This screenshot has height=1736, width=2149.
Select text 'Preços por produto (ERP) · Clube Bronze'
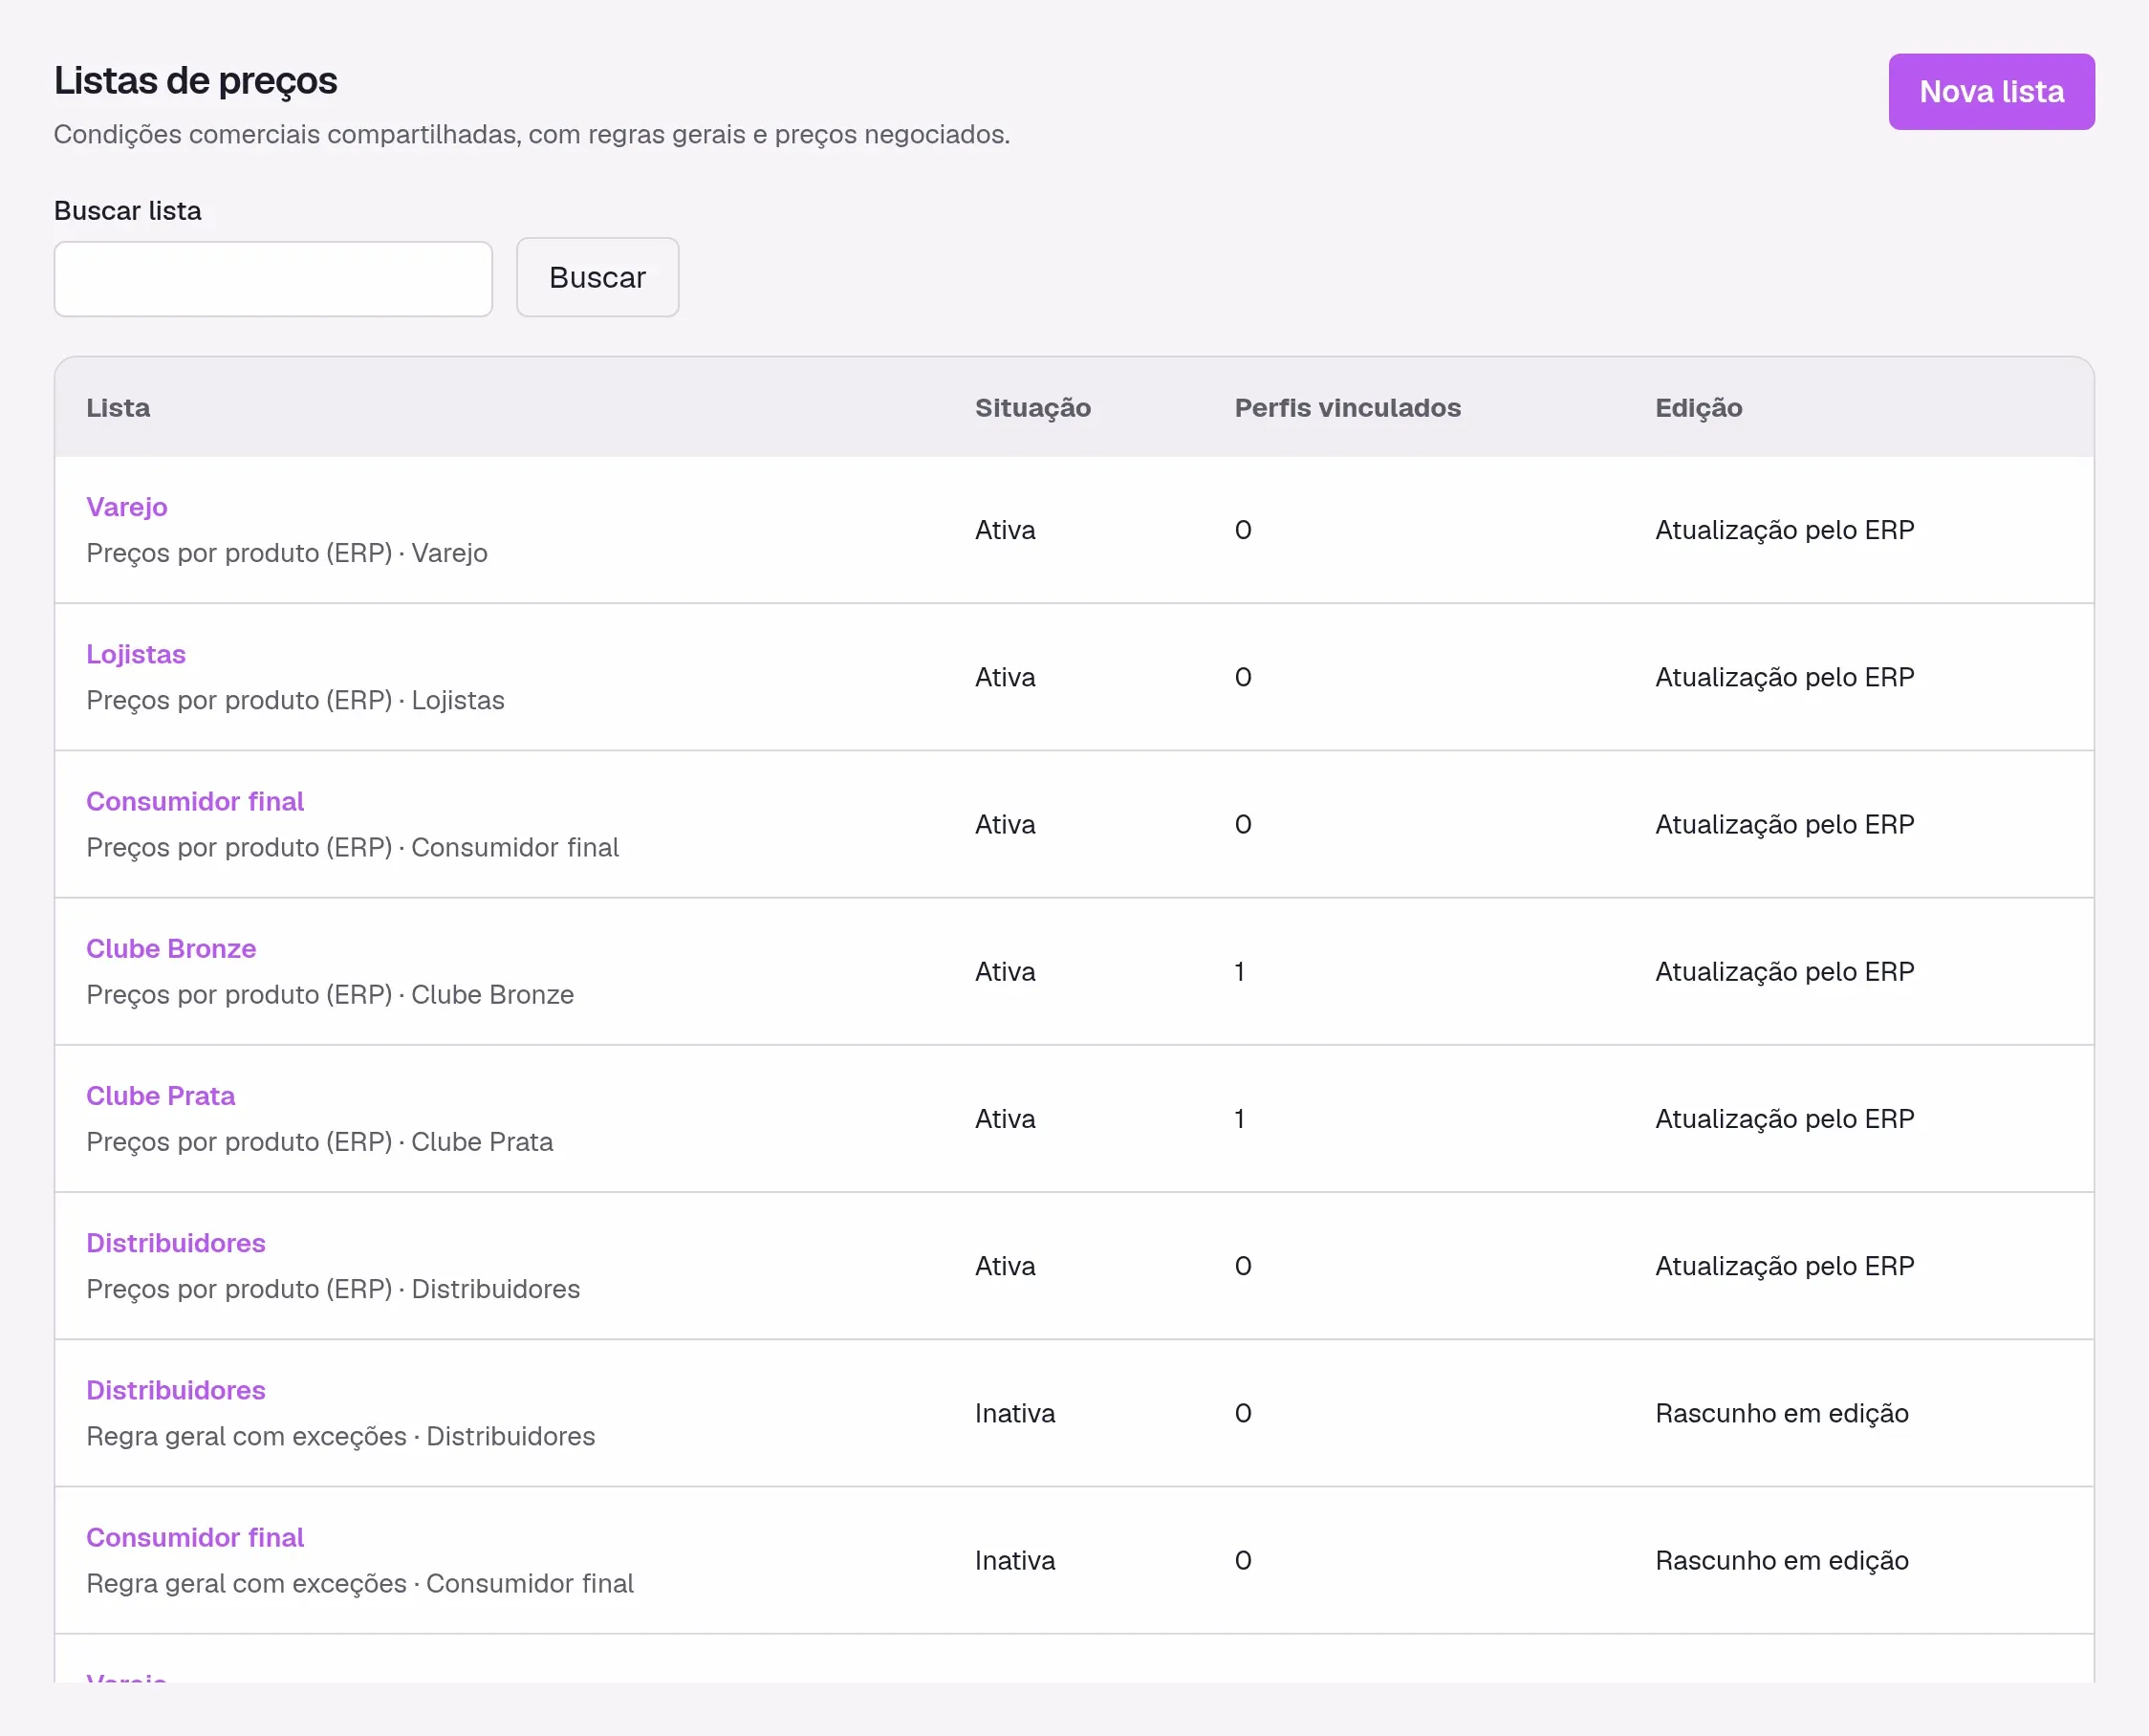(330, 994)
